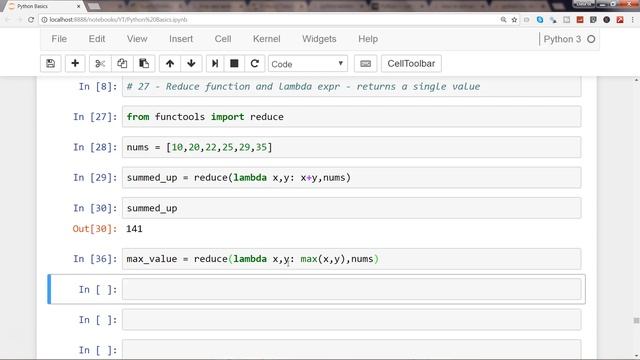Click the In [27] prompt label

[x=95, y=117]
